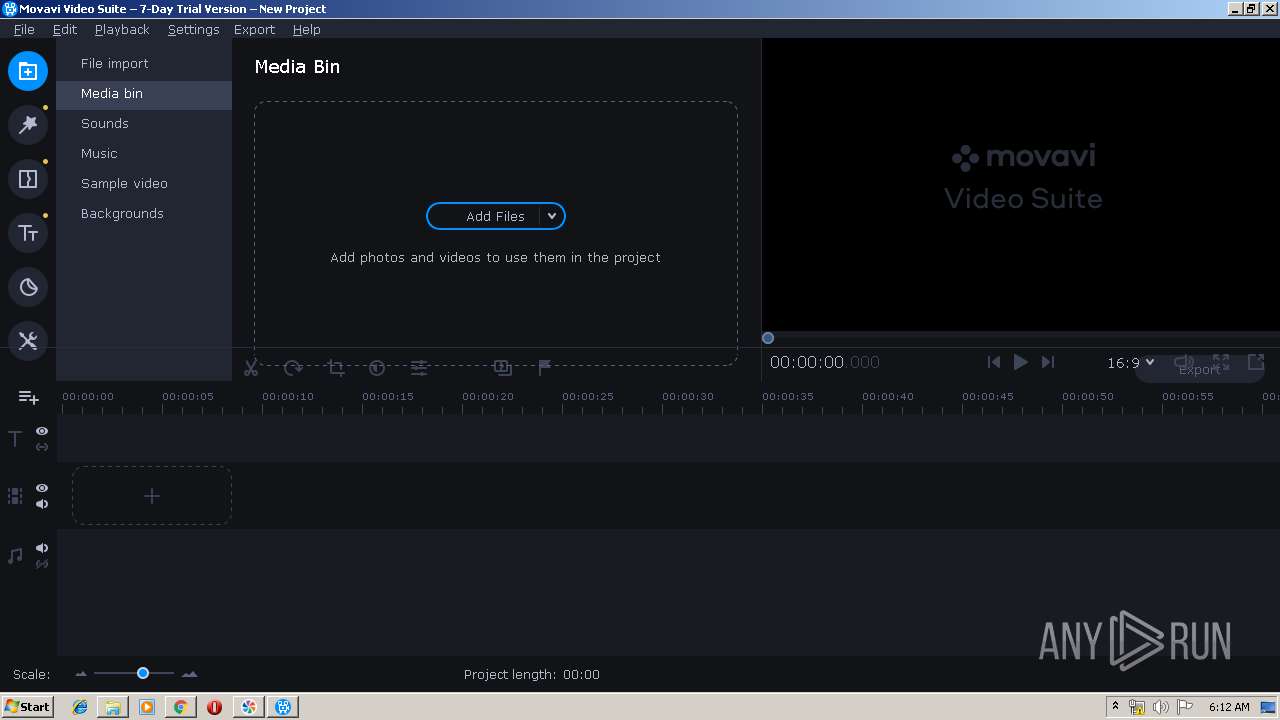Select Backgrounds category
Viewport: 1280px width, 720px height.
tap(144, 213)
